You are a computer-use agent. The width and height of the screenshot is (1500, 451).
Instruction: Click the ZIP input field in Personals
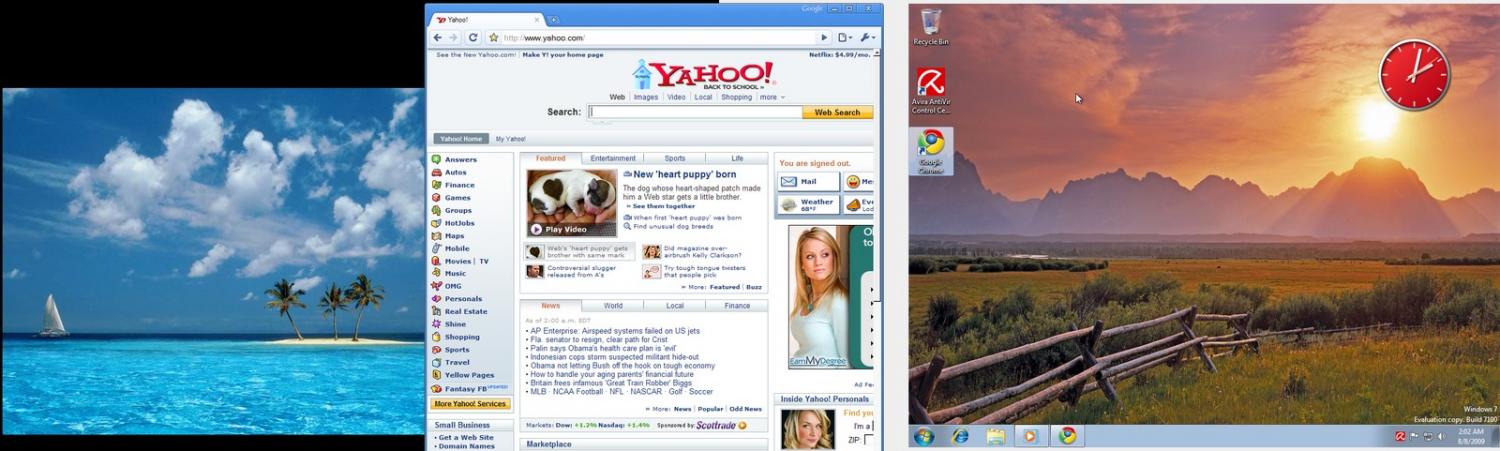pyautogui.click(x=869, y=439)
